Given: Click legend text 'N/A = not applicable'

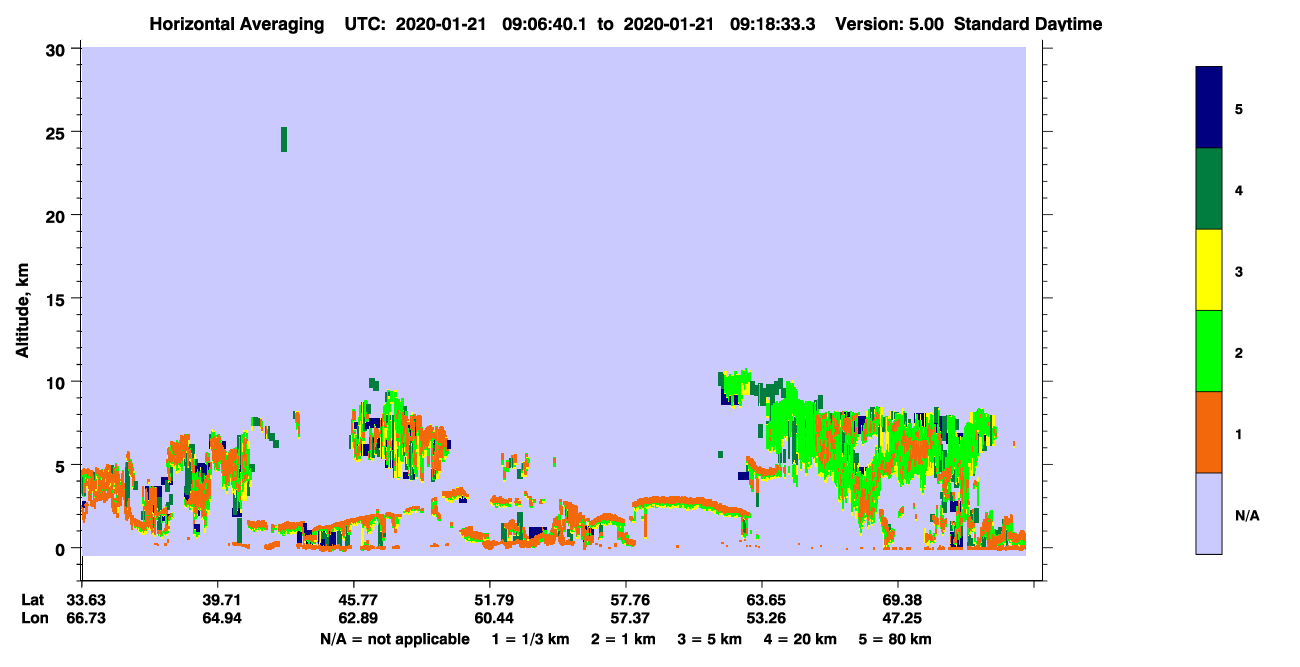Looking at the screenshot, I should [x=394, y=639].
